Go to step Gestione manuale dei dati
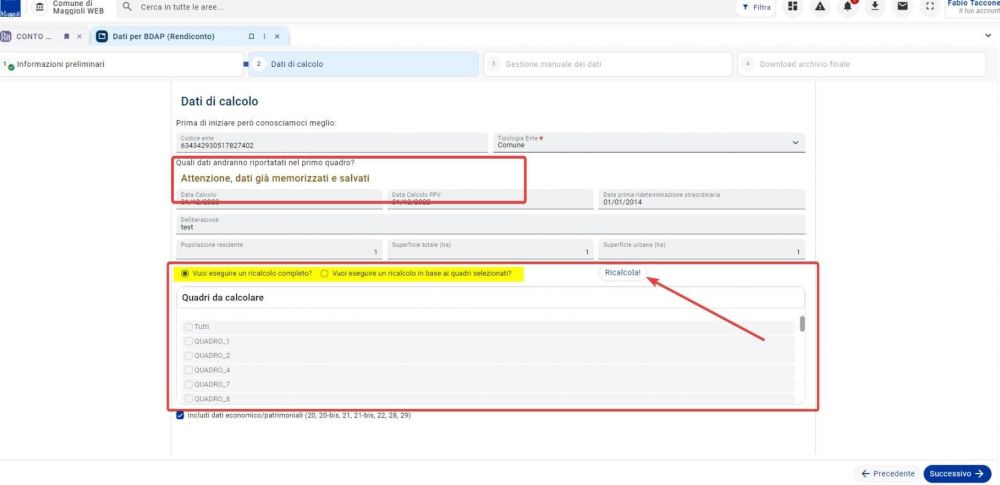 (608, 64)
